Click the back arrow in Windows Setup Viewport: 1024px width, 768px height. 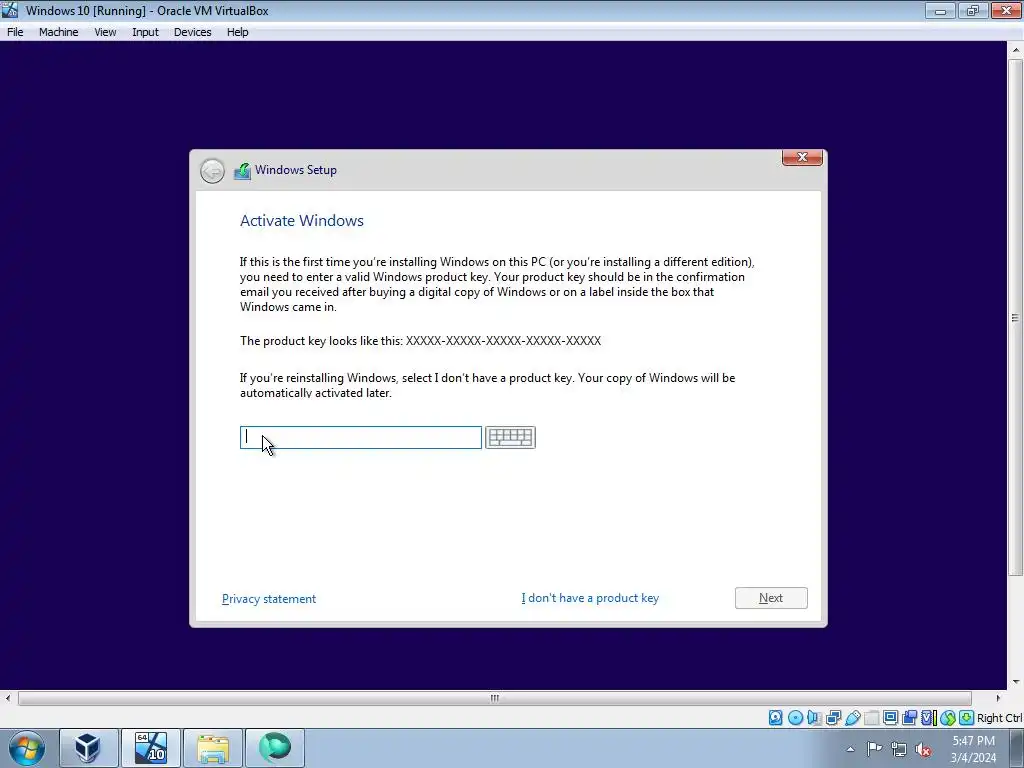pyautogui.click(x=212, y=171)
